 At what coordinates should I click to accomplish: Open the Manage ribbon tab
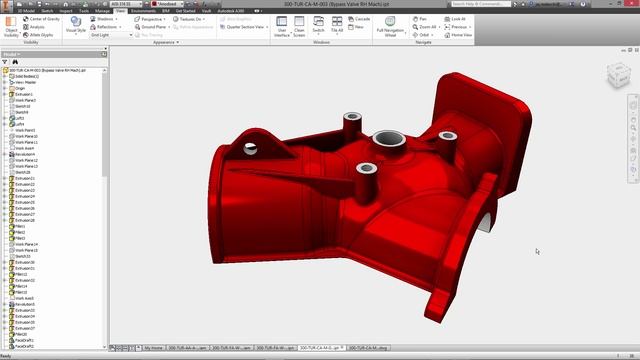102,11
